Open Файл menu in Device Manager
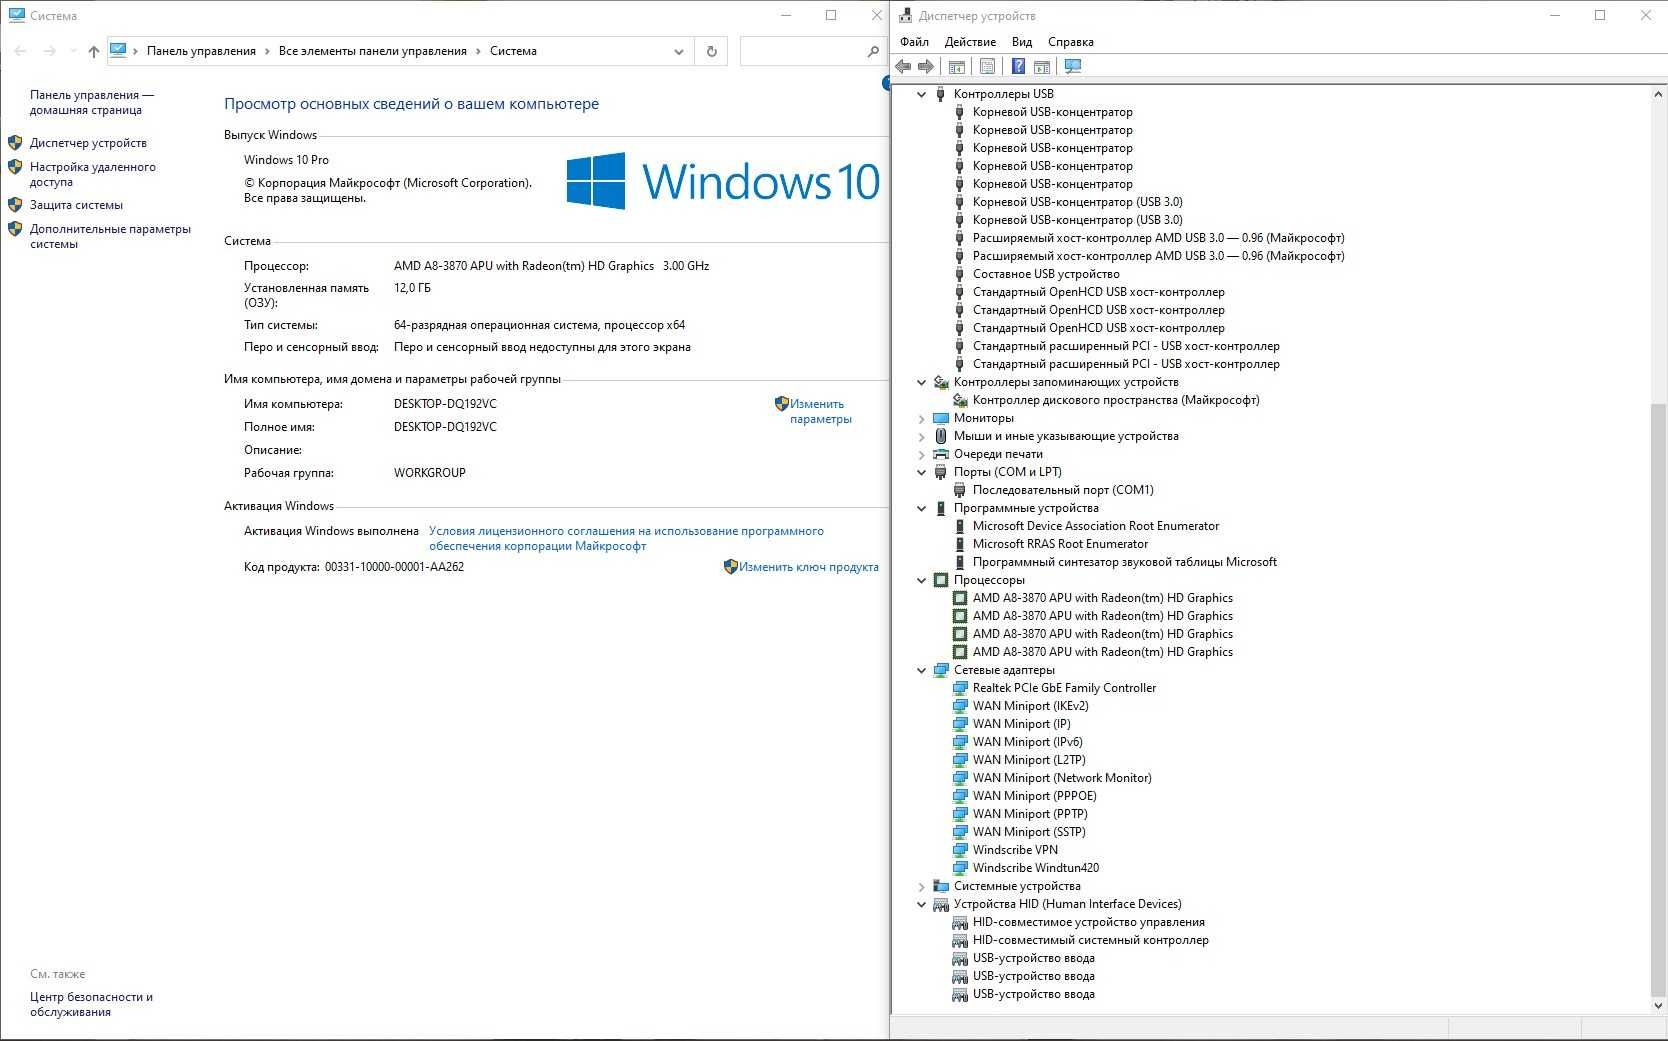The height and width of the screenshot is (1041, 1668). (x=914, y=42)
